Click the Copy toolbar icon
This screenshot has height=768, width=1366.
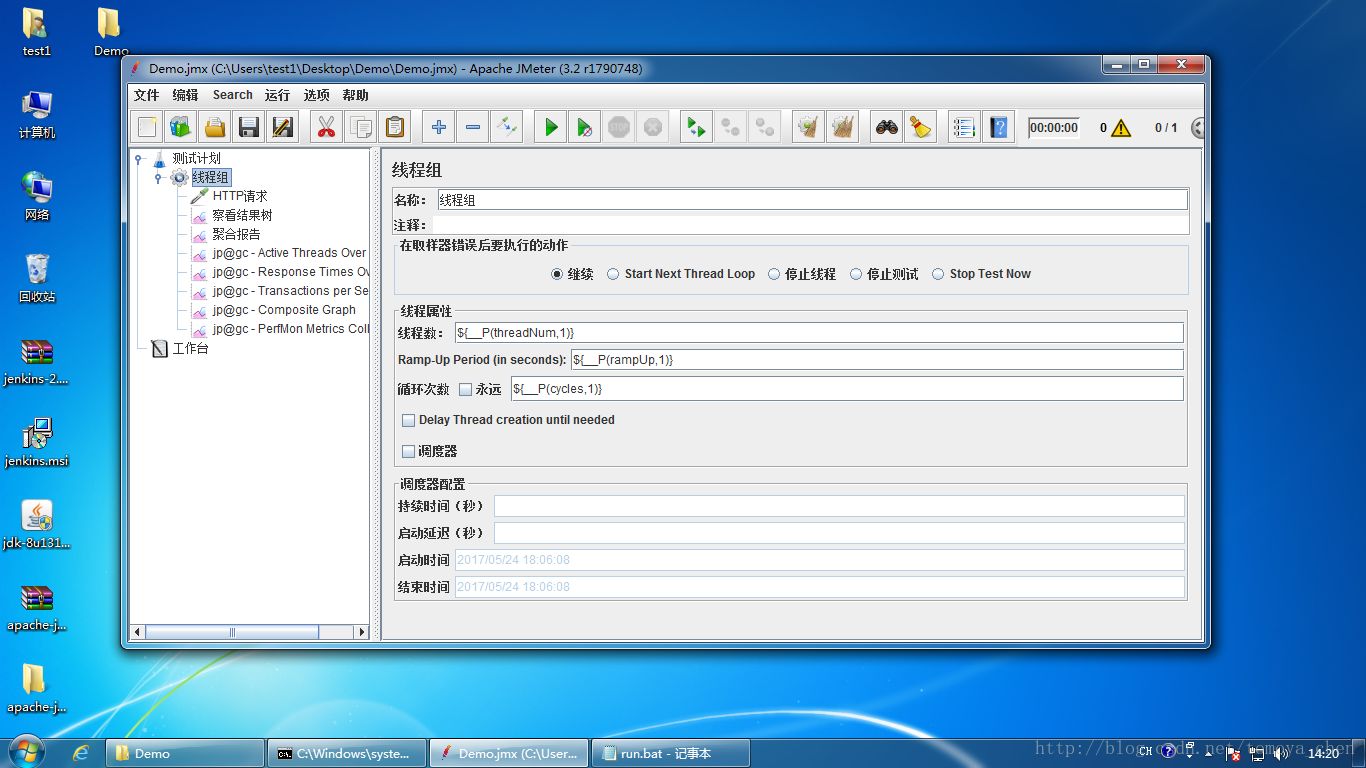360,127
